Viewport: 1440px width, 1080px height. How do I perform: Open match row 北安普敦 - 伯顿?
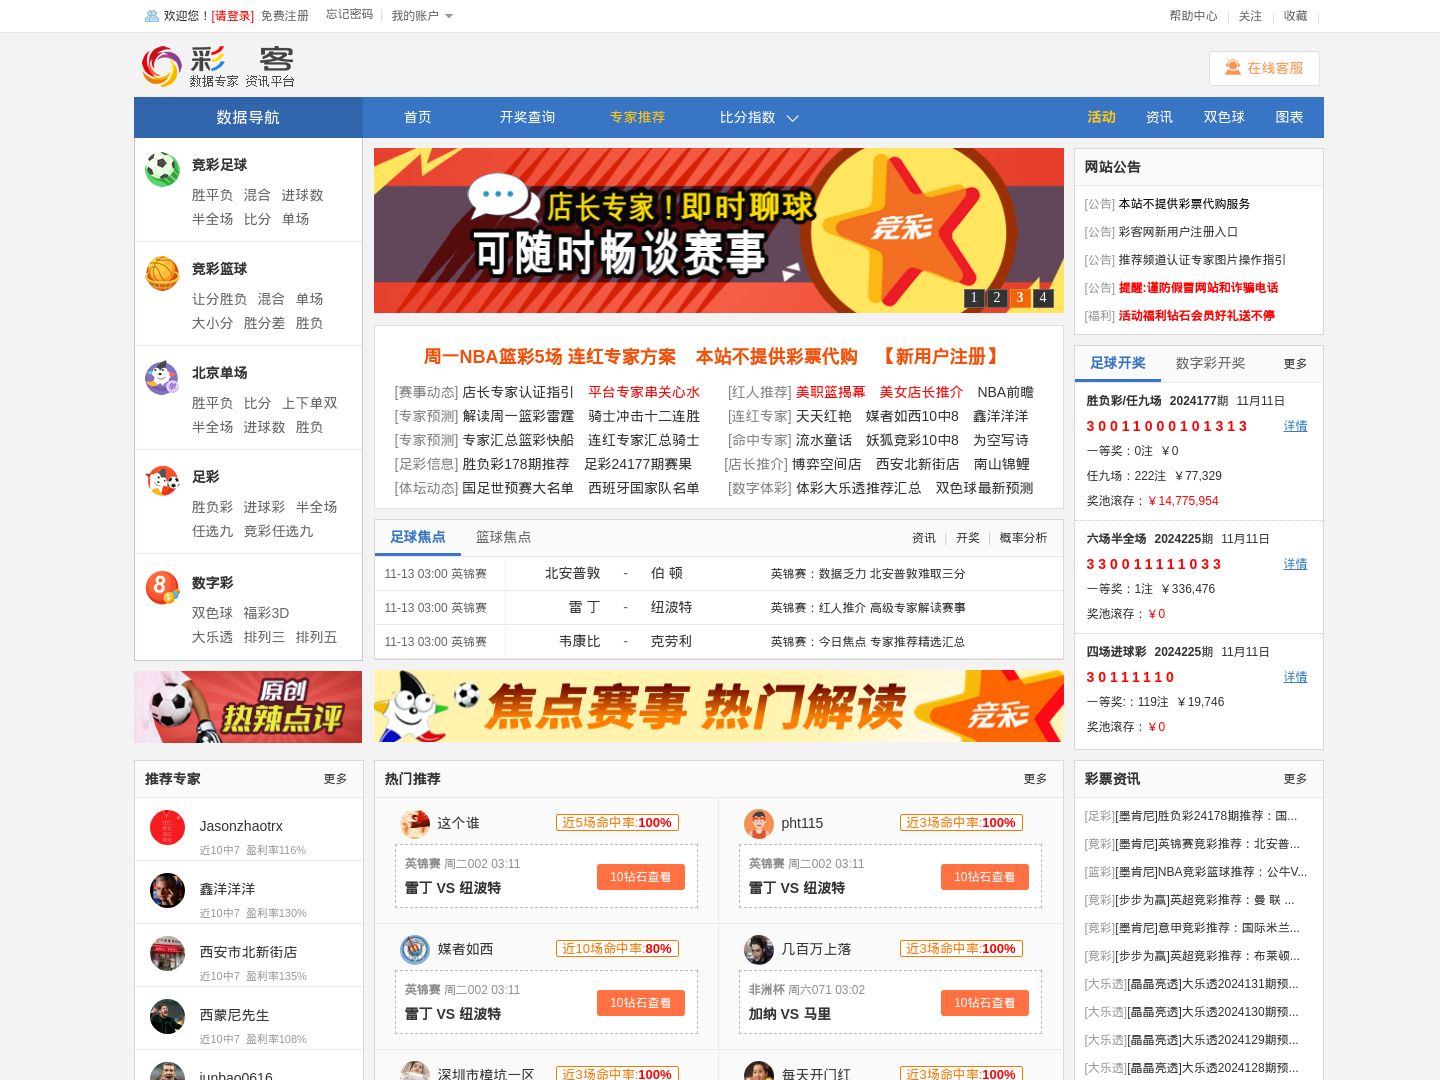[x=719, y=574]
